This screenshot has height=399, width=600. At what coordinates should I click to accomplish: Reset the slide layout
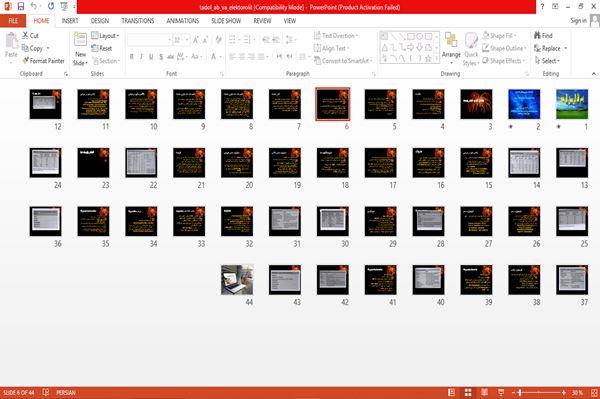pos(102,48)
